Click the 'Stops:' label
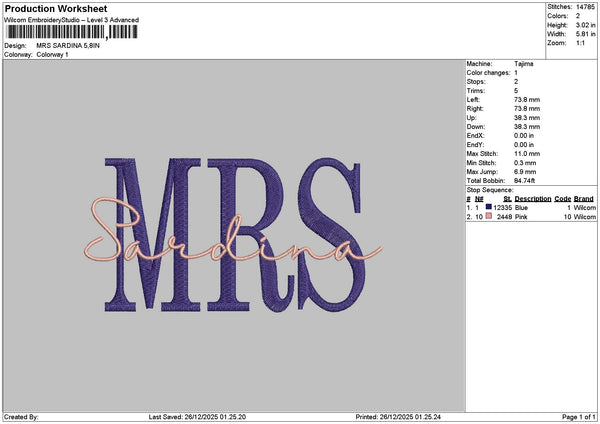The width and height of the screenshot is (600, 424). tap(476, 82)
